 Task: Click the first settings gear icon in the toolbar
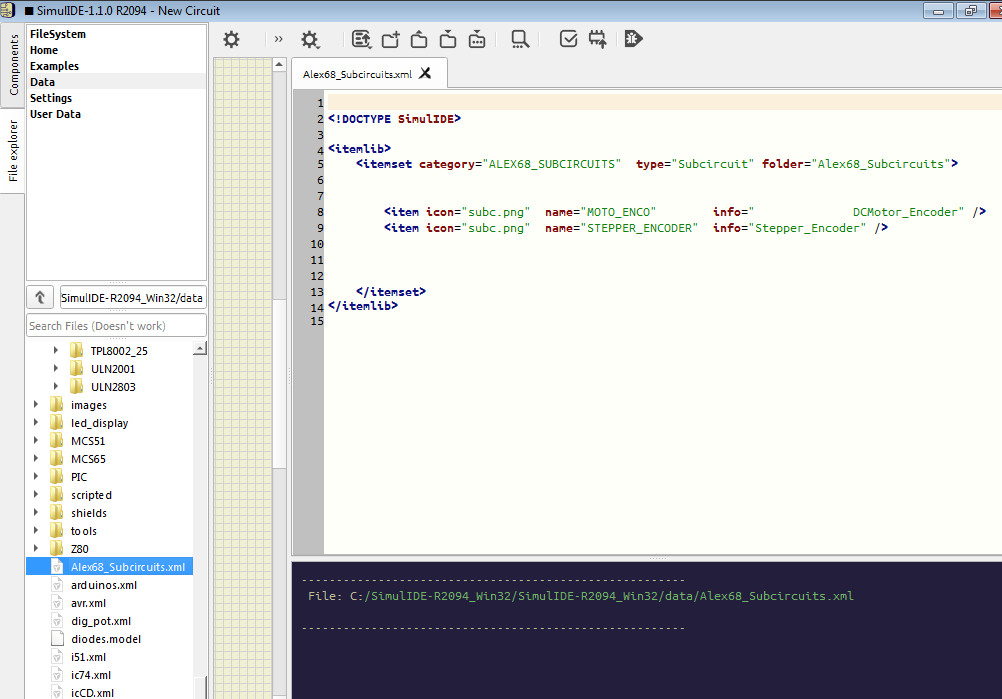[231, 39]
